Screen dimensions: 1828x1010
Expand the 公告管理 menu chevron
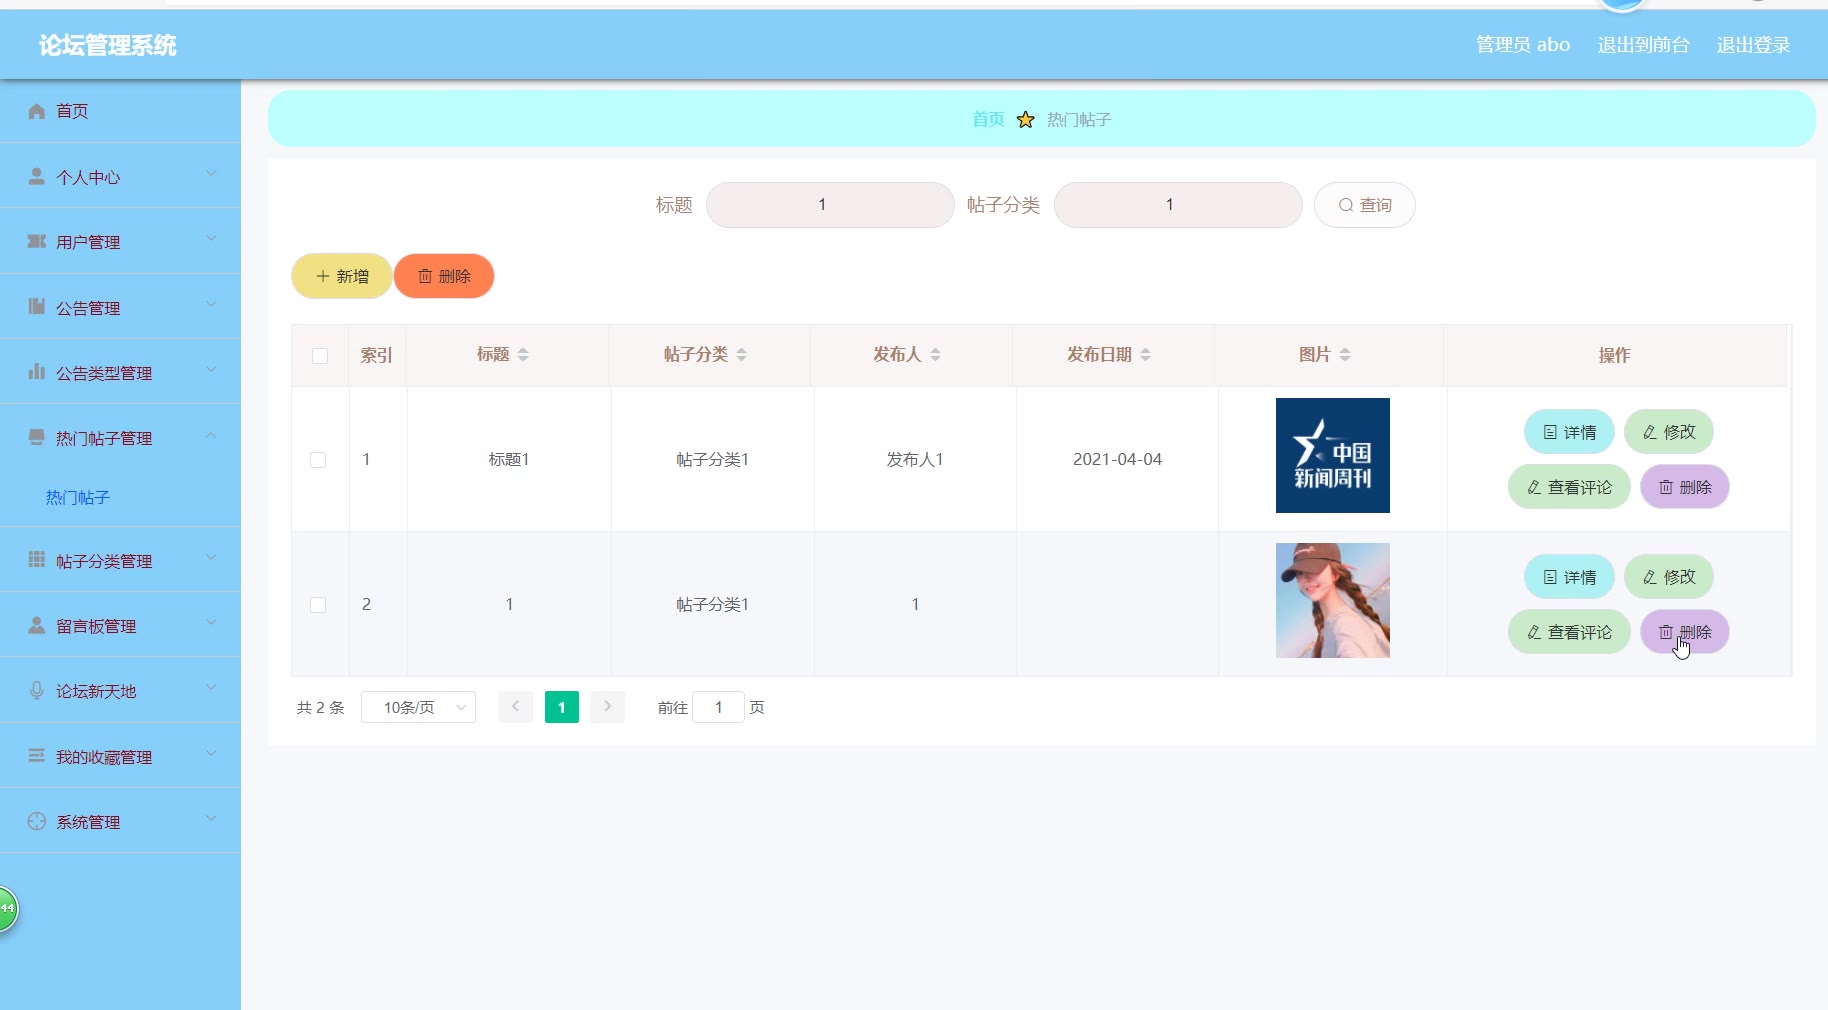(211, 305)
